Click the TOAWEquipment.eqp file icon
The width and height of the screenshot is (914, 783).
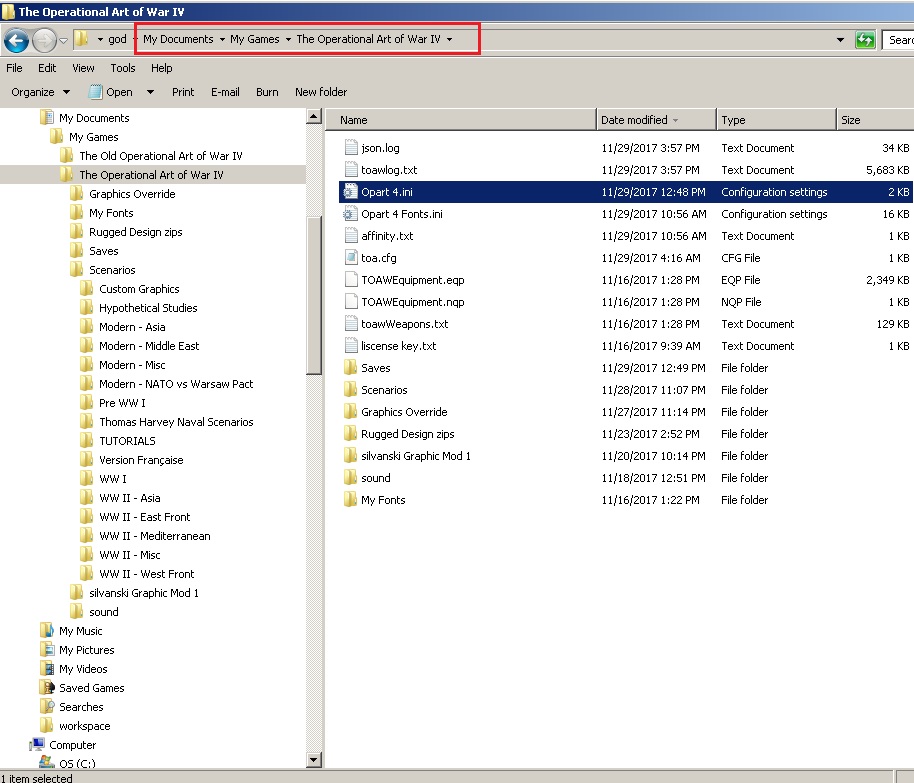pyautogui.click(x=351, y=280)
